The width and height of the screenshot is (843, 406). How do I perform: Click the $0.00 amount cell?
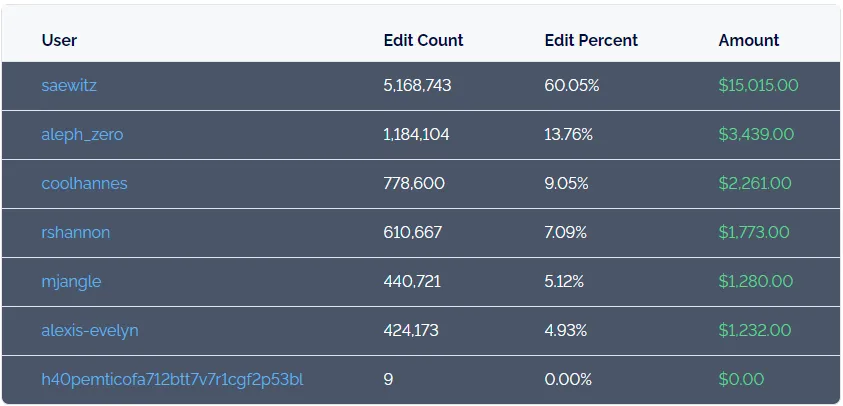(741, 379)
